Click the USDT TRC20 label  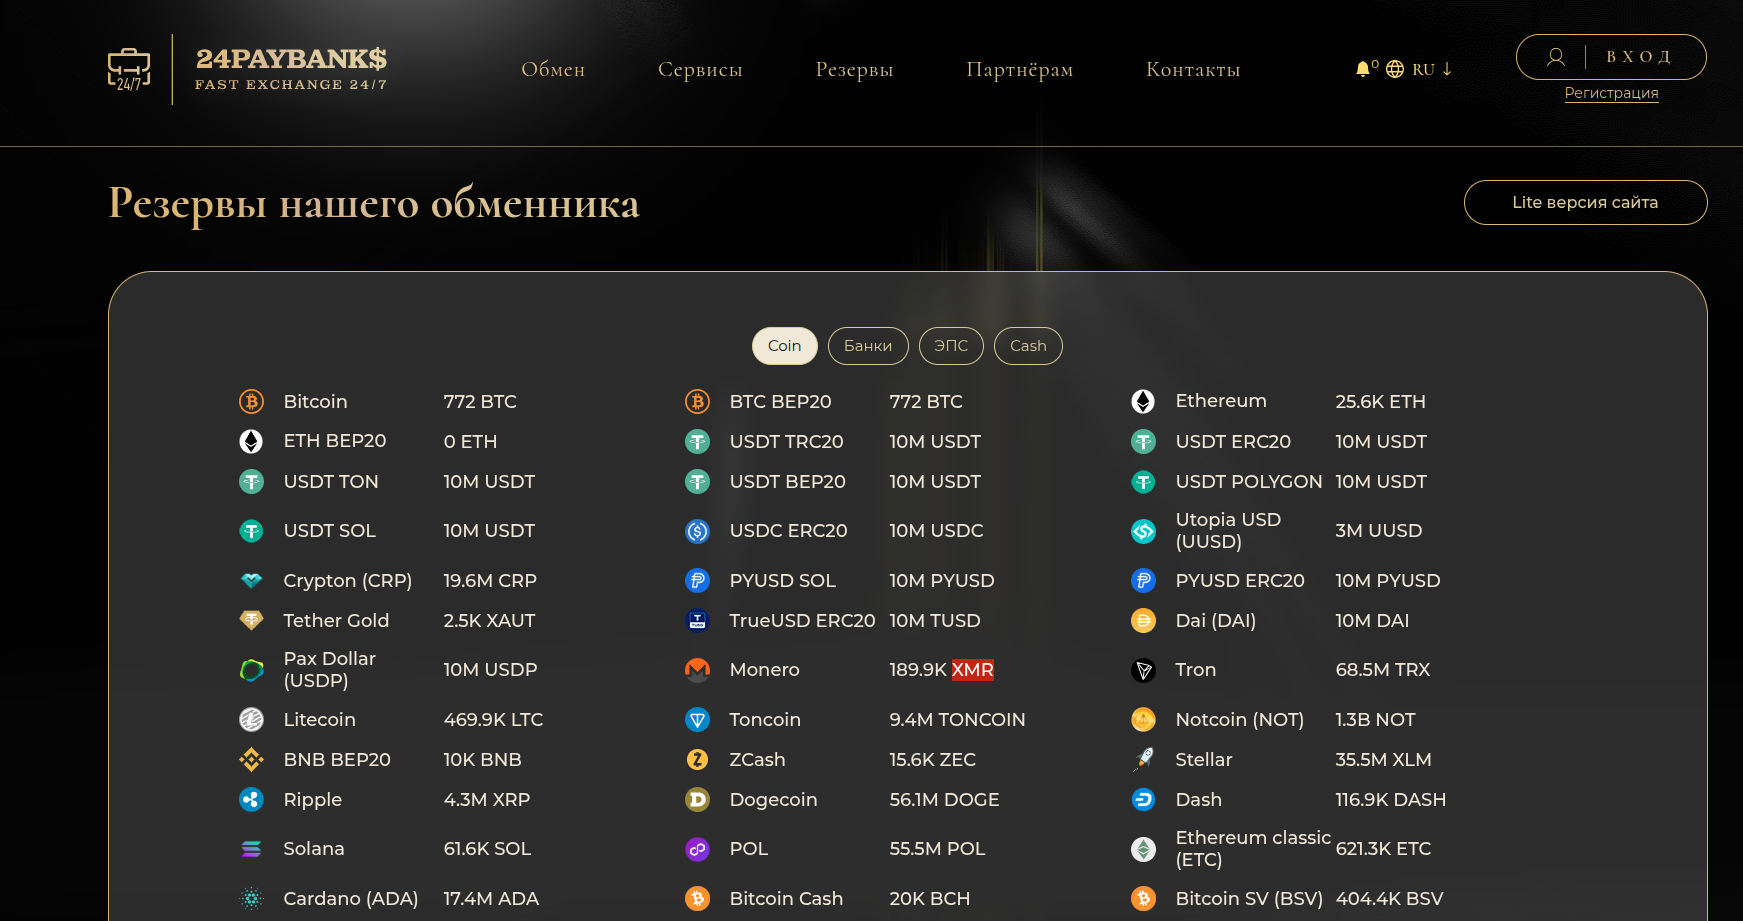coord(786,442)
